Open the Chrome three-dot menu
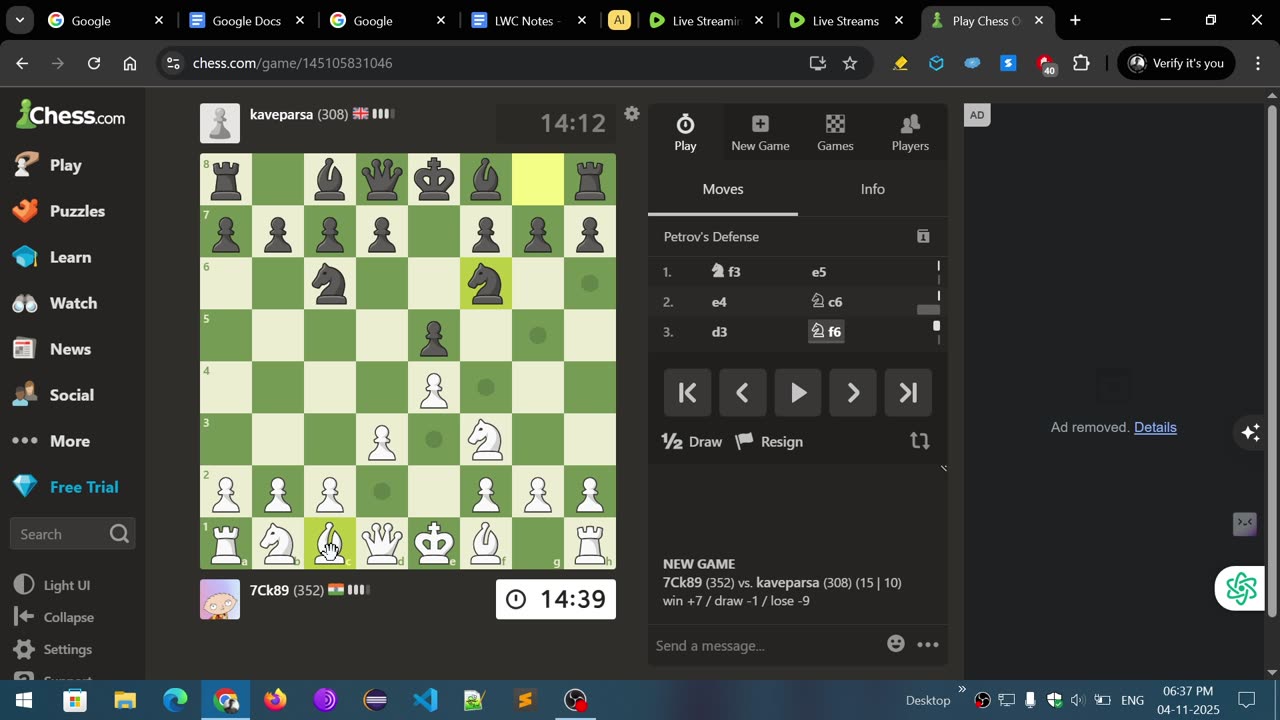Image resolution: width=1280 pixels, height=720 pixels. pyautogui.click(x=1257, y=63)
